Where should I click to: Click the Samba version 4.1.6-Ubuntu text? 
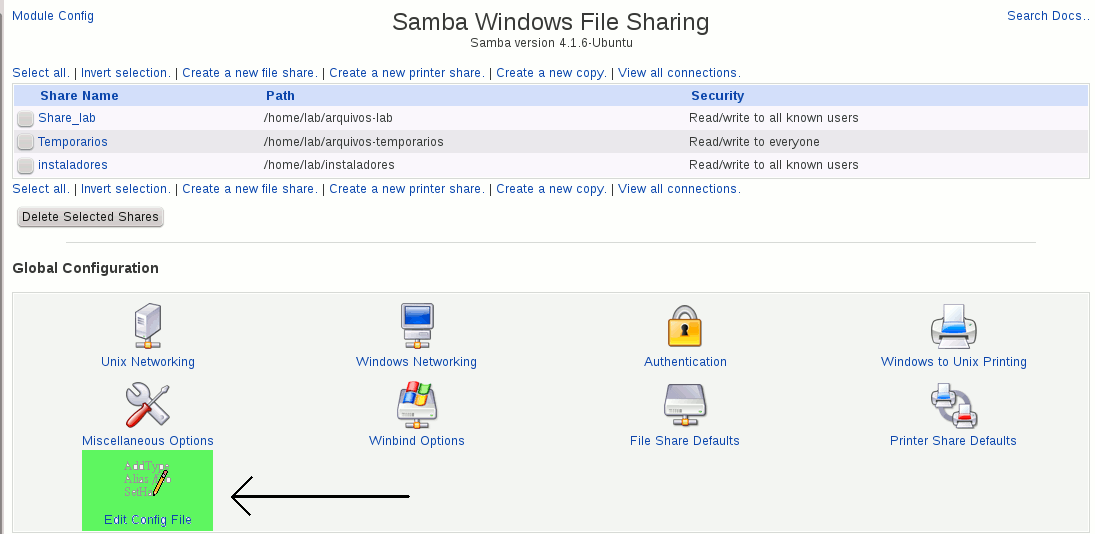point(551,43)
